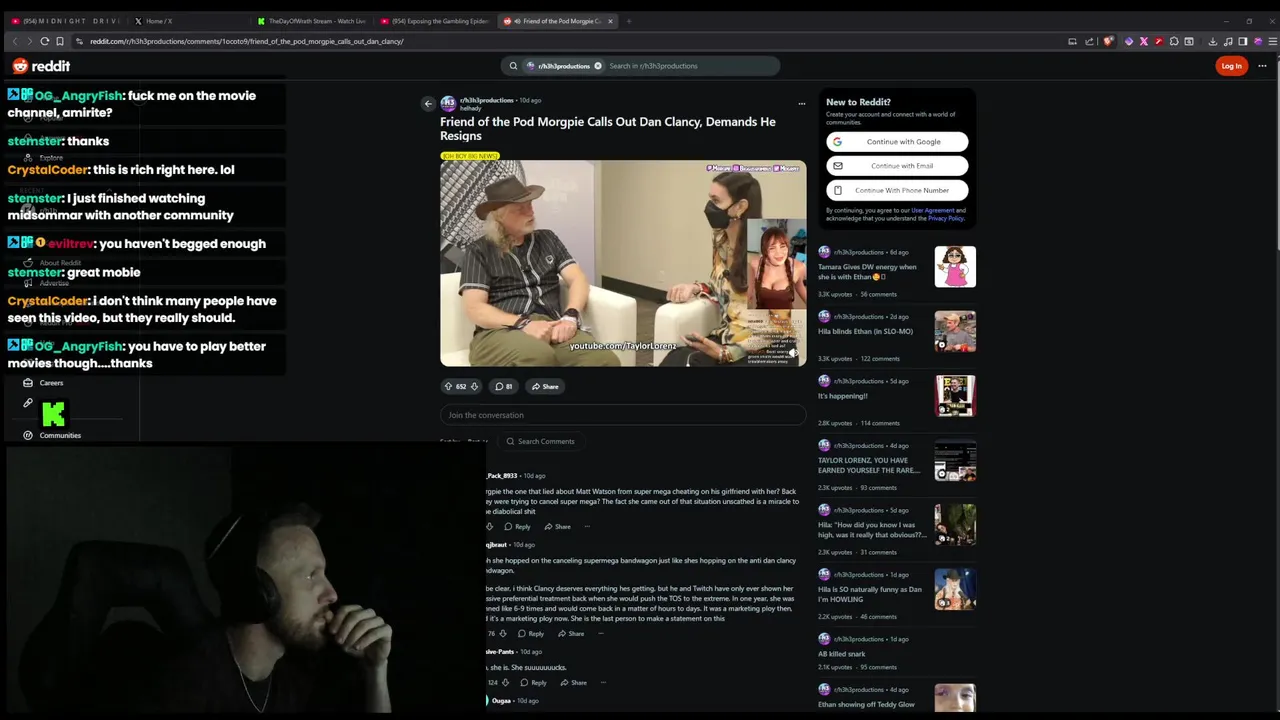The height and width of the screenshot is (720, 1280).
Task: Open a new browser tab
Action: (x=629, y=21)
